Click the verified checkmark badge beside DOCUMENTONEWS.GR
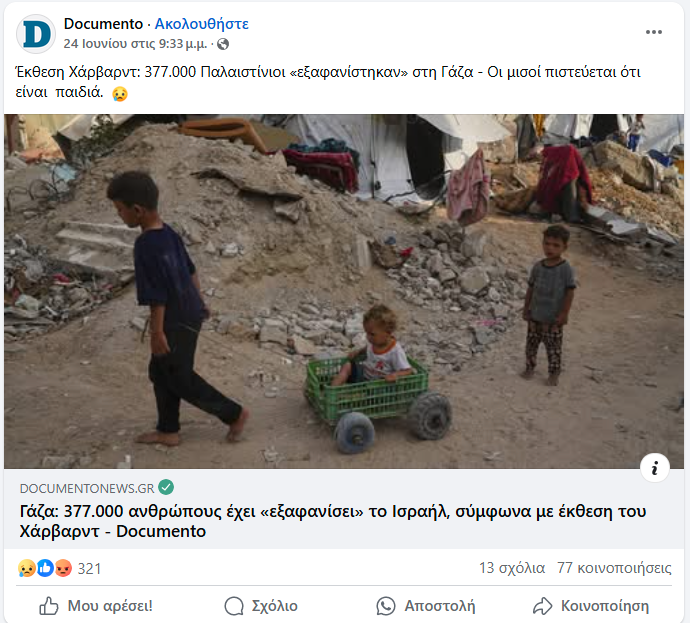This screenshot has width=690, height=623. point(166,487)
